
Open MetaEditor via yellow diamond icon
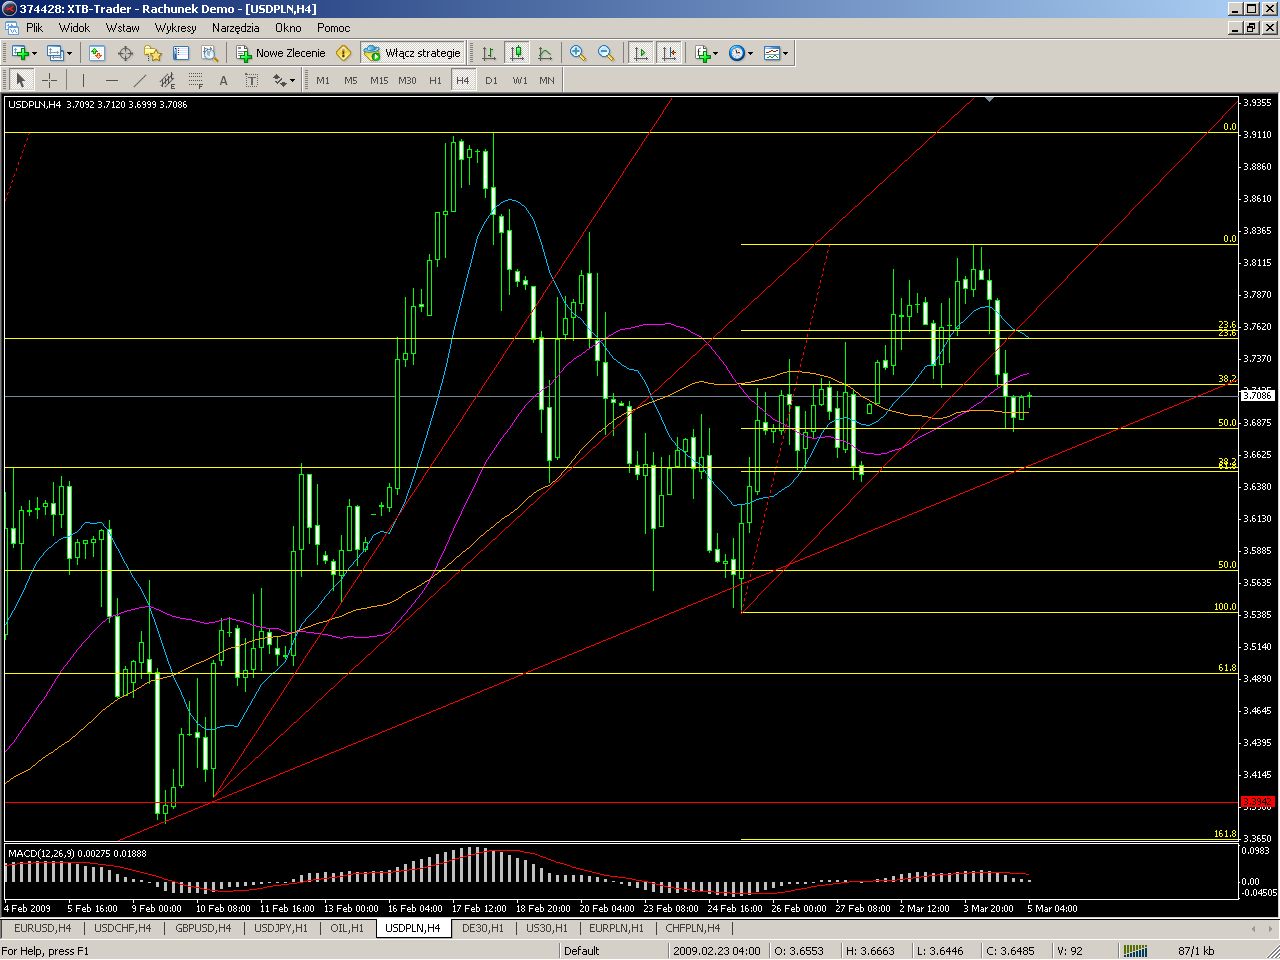click(344, 53)
